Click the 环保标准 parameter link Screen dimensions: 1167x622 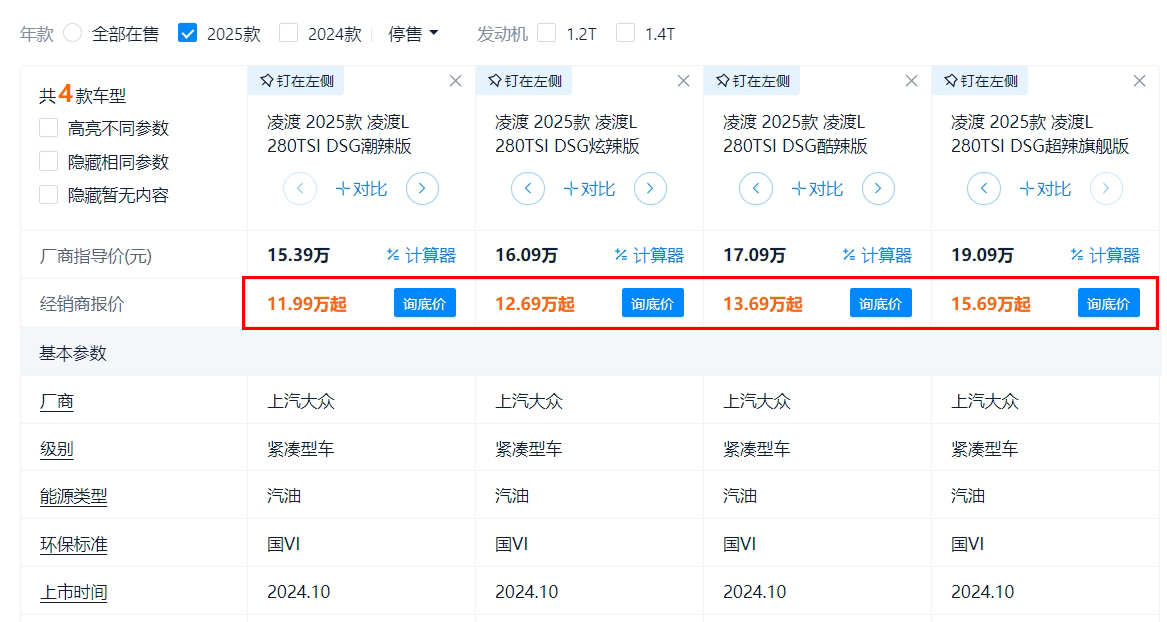(73, 545)
